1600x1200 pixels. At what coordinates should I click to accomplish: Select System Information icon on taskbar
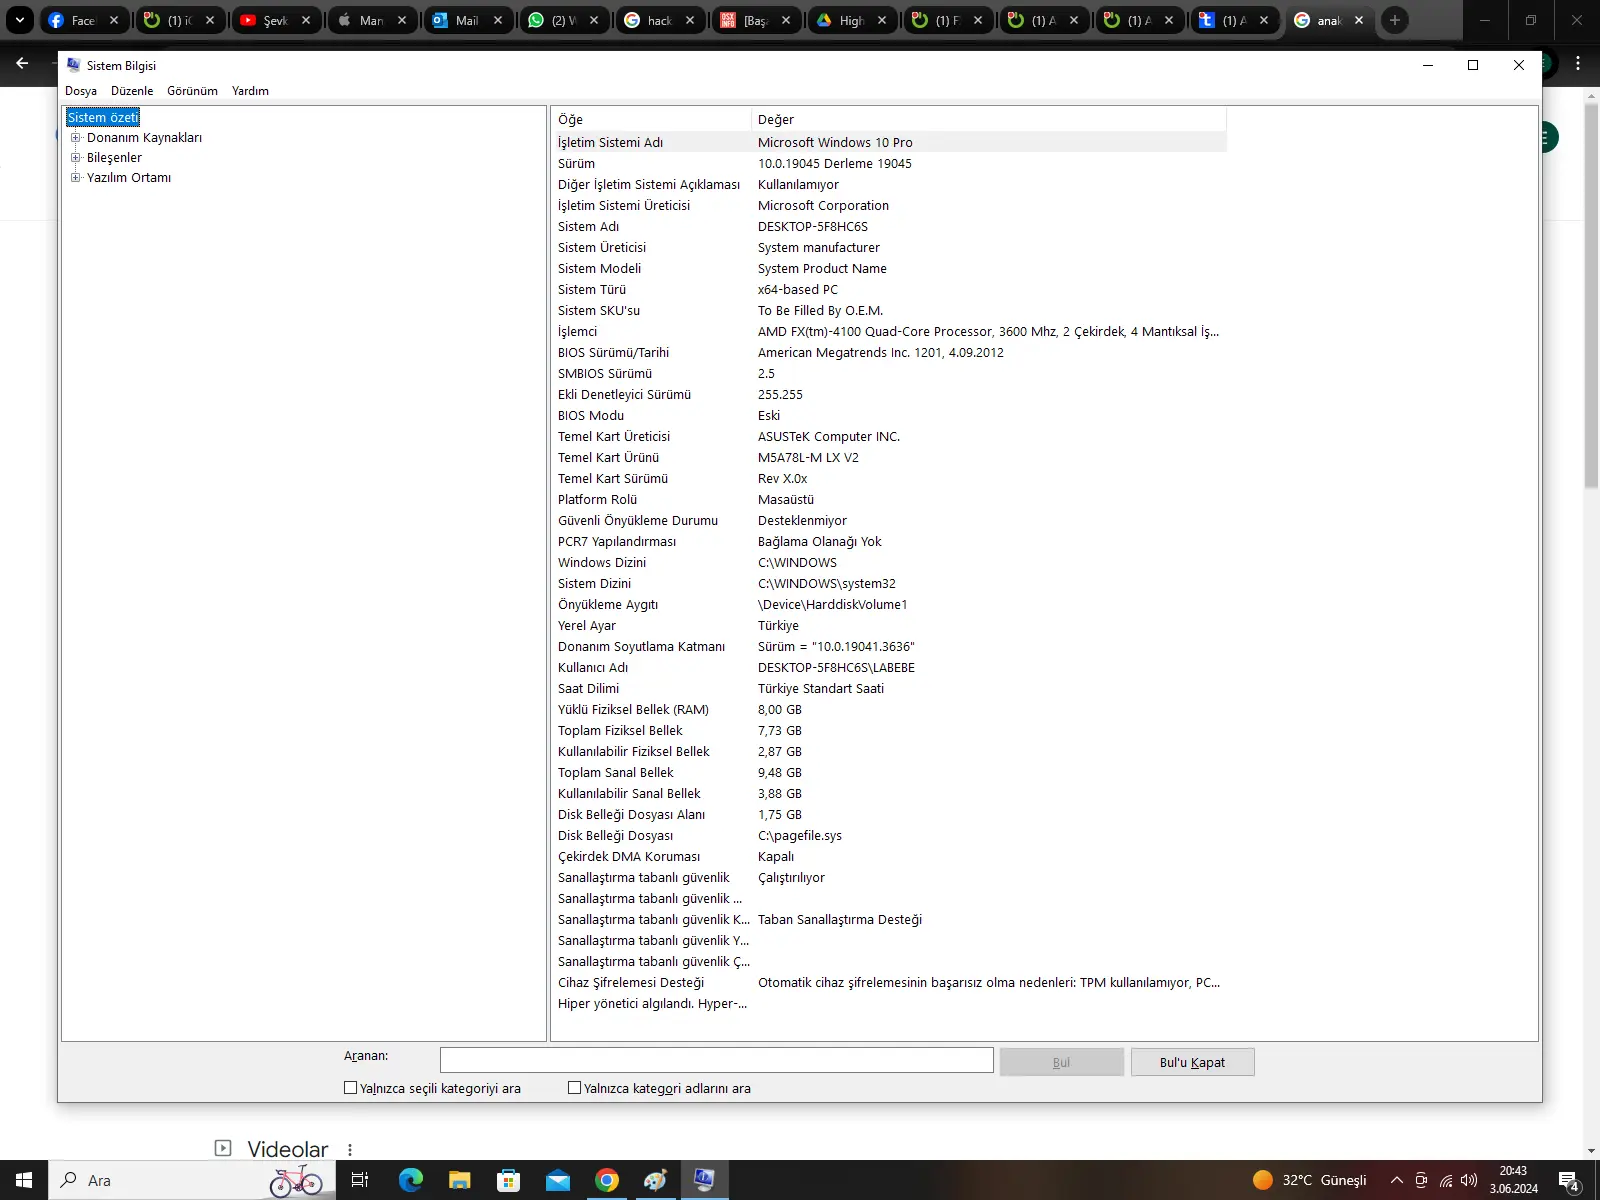coord(704,1180)
